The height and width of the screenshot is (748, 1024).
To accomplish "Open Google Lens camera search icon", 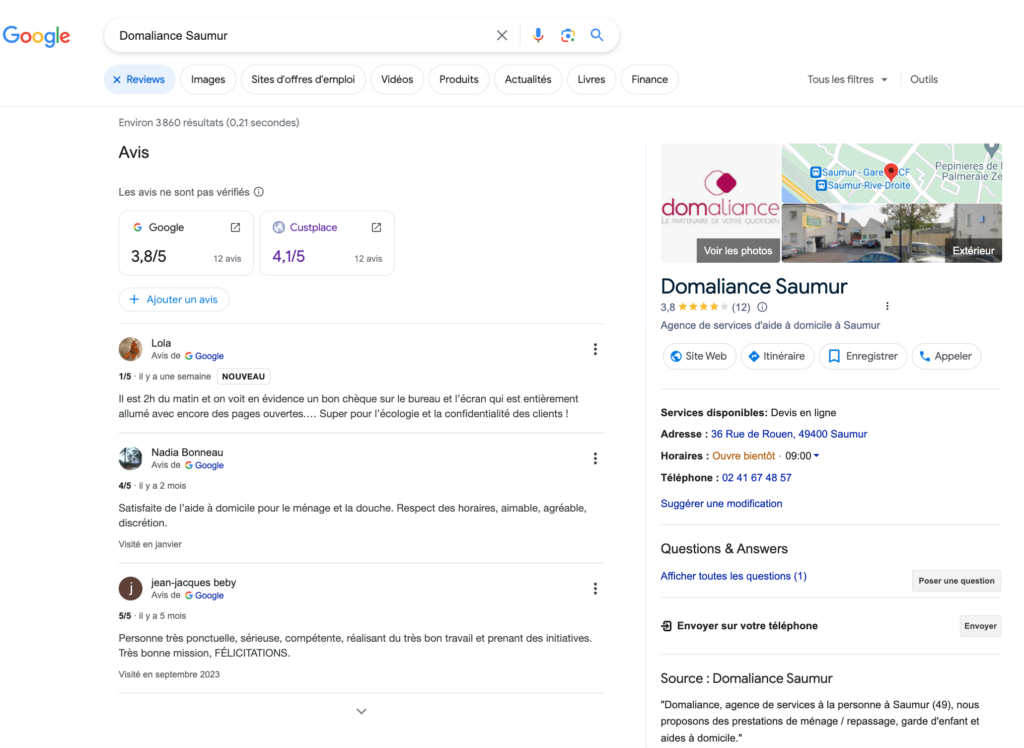I will pos(568,34).
